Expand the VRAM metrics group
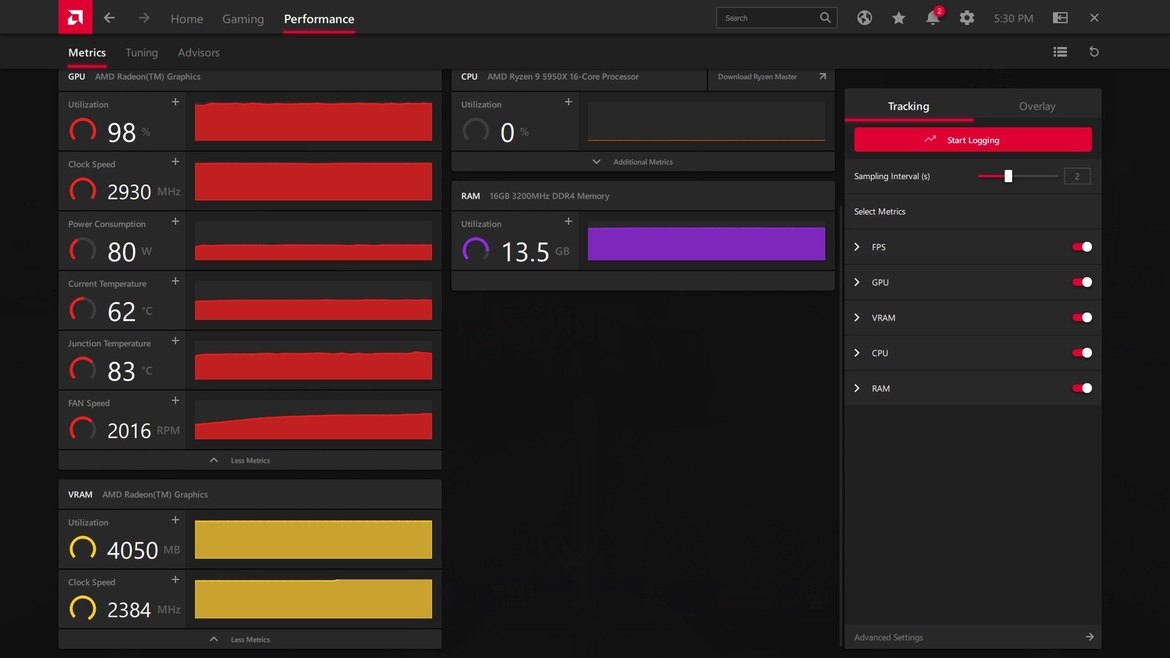The height and width of the screenshot is (658, 1170). pos(857,318)
